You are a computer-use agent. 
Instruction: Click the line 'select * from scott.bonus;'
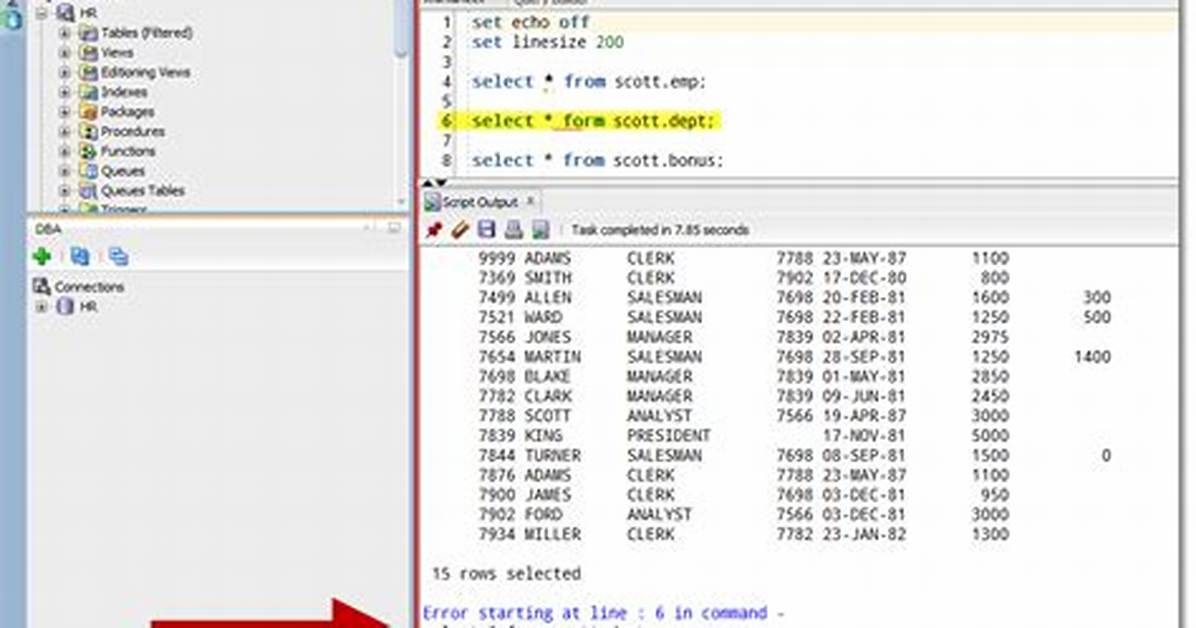click(597, 160)
